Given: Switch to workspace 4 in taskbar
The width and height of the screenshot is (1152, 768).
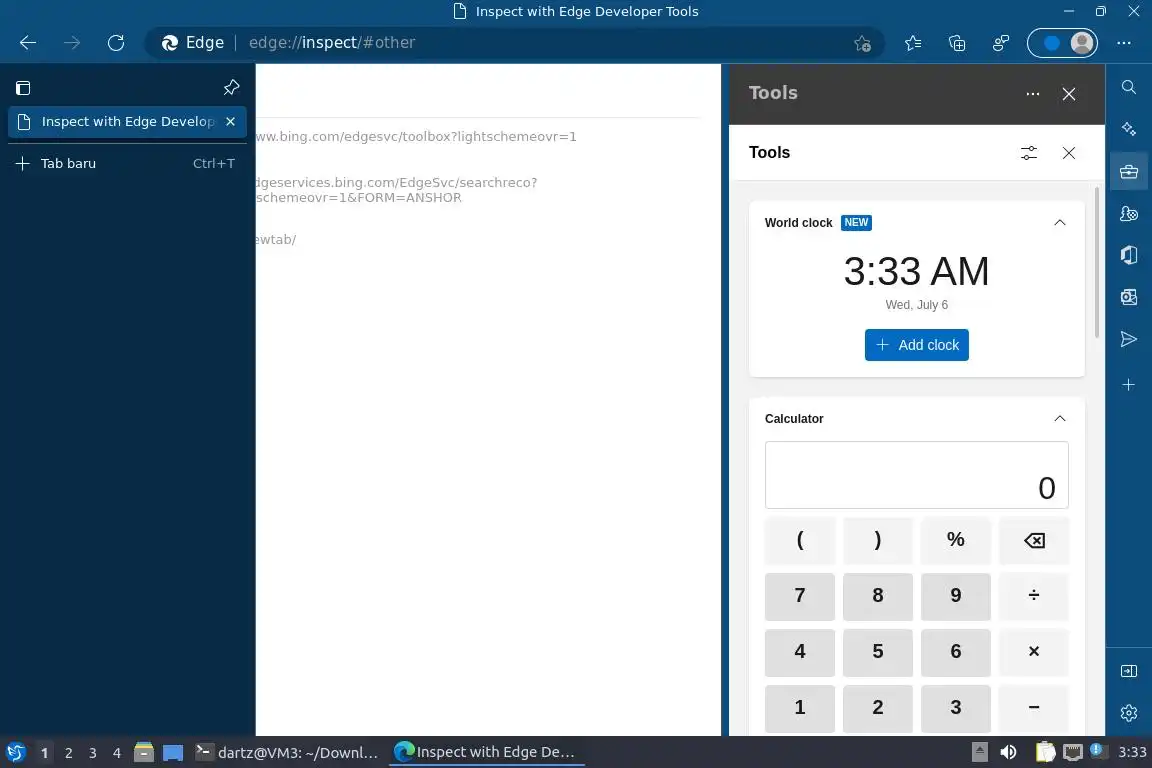Looking at the screenshot, I should point(117,753).
